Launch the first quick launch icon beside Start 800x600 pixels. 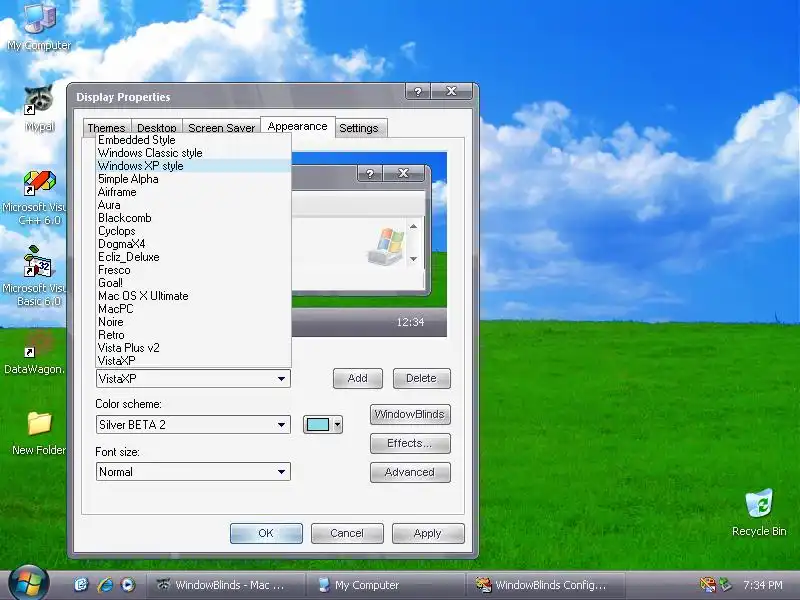click(81, 585)
